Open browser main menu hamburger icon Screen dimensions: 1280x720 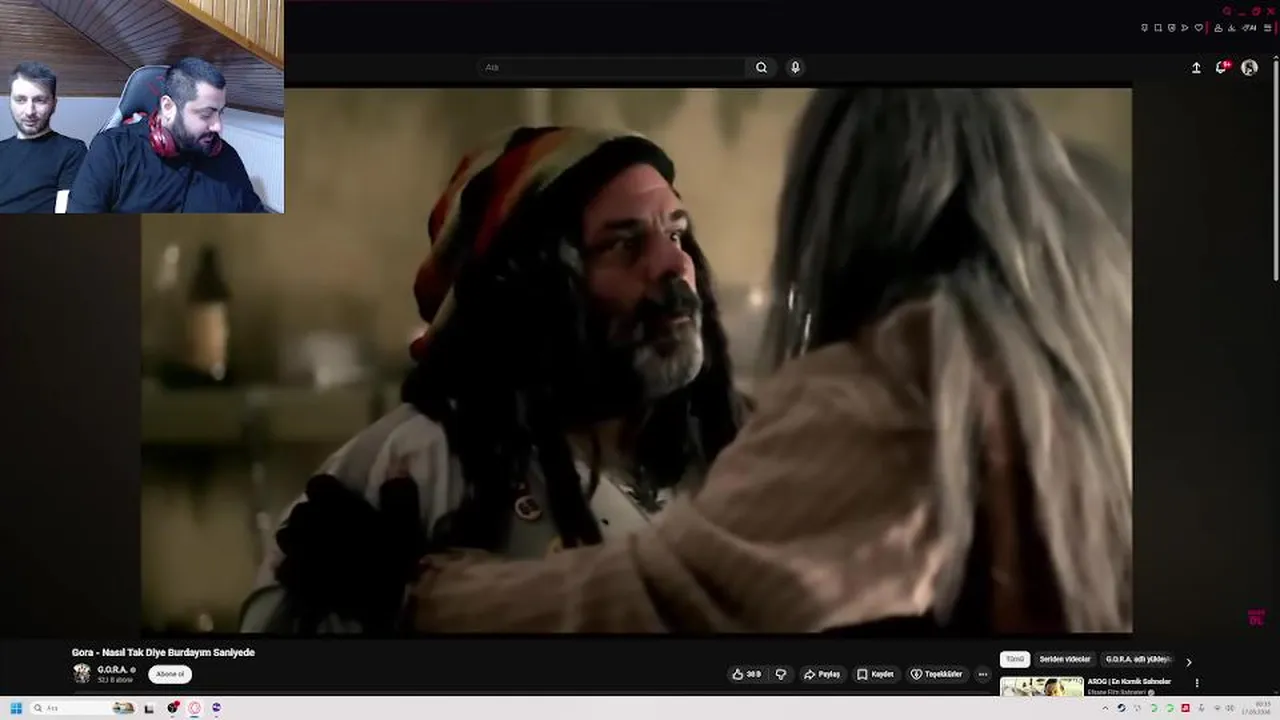(1267, 28)
